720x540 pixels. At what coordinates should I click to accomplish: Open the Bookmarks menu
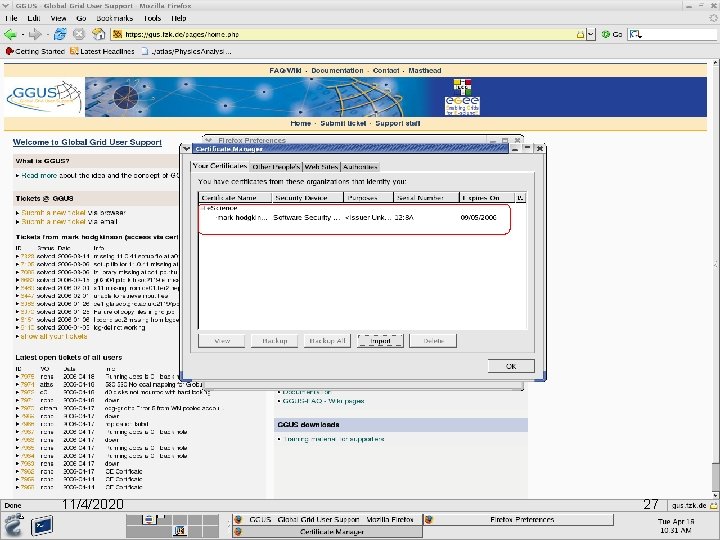pos(114,18)
